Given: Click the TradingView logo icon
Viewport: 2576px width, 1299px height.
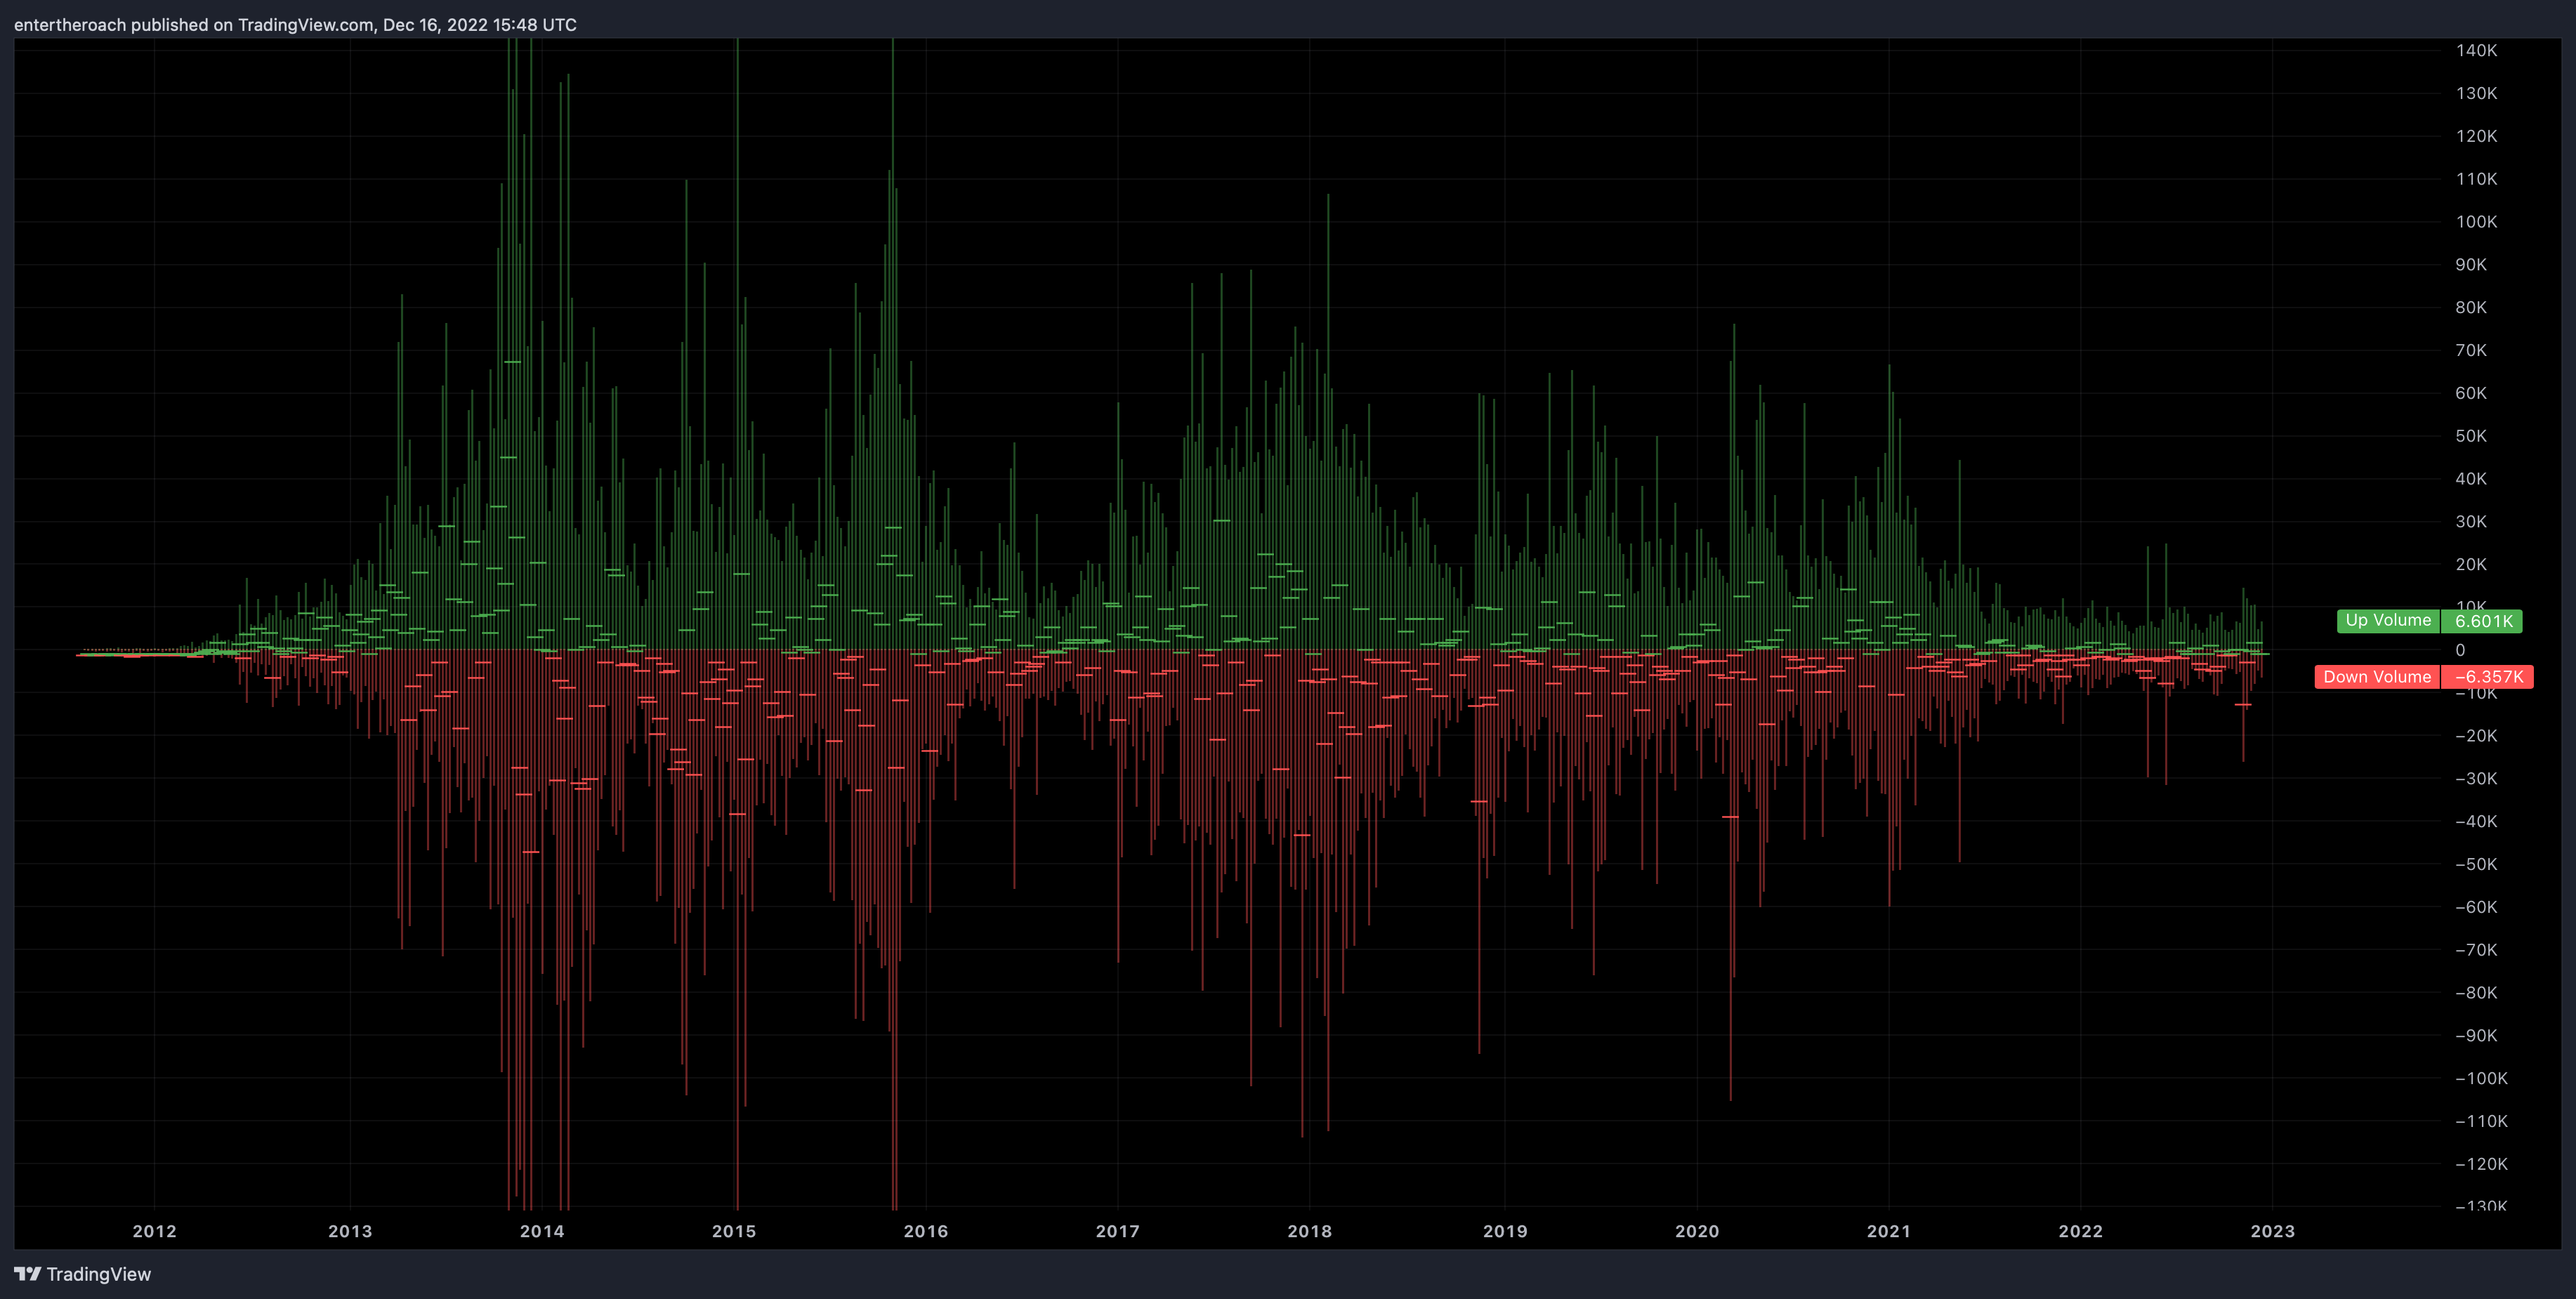Looking at the screenshot, I should 27,1274.
